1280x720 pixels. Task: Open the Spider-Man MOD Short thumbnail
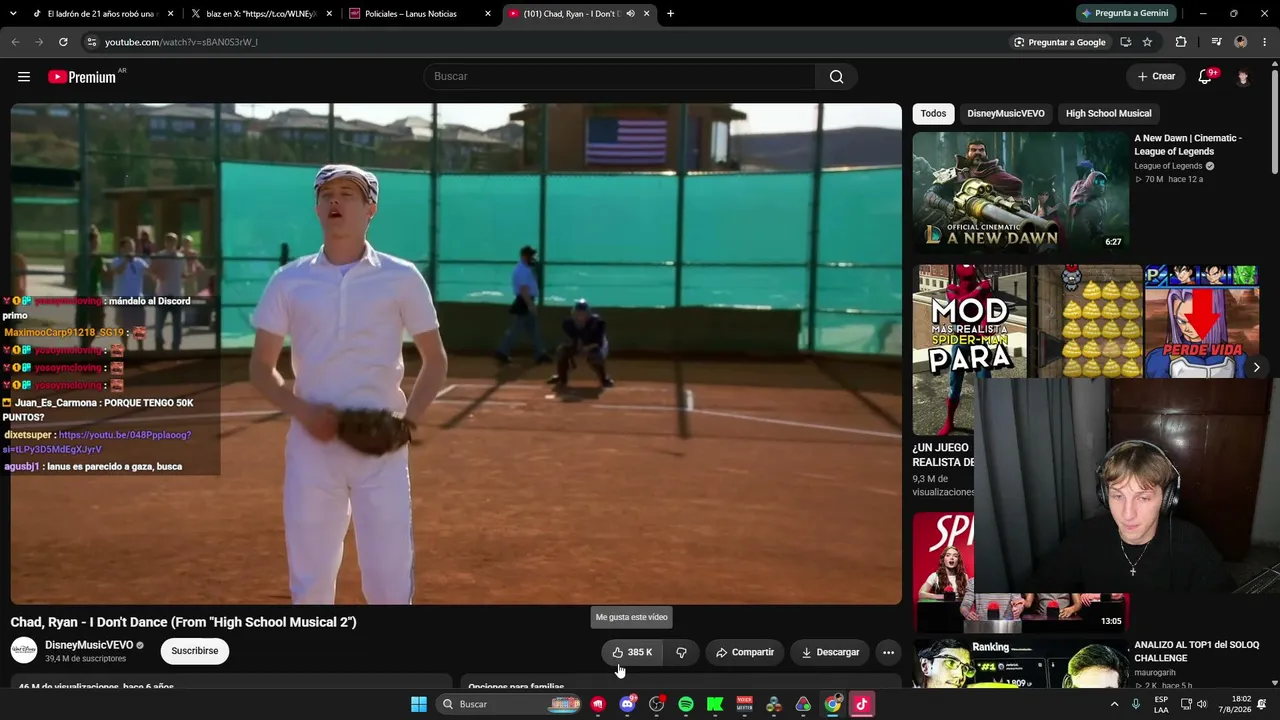point(970,350)
